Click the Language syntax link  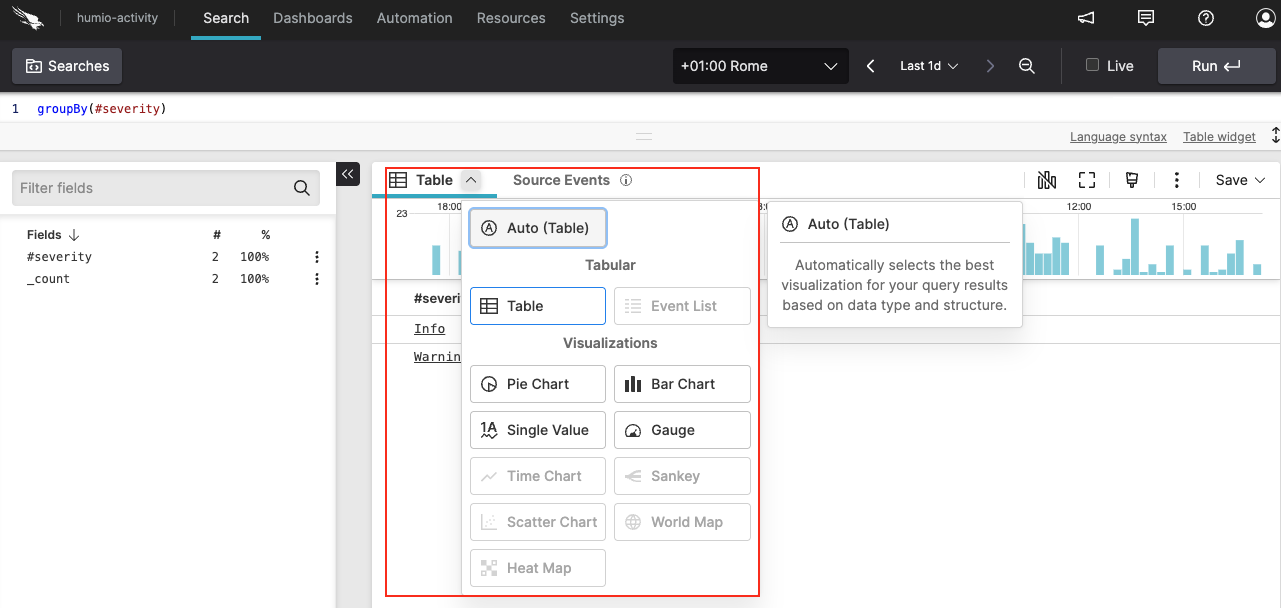[1118, 136]
